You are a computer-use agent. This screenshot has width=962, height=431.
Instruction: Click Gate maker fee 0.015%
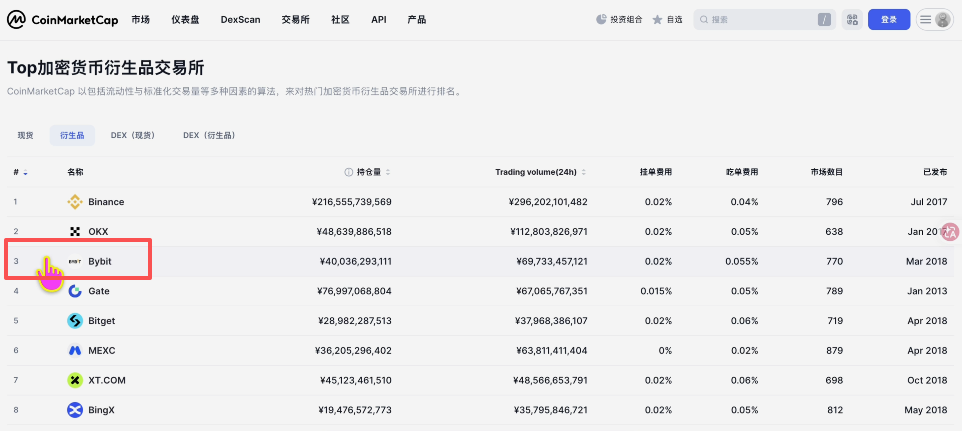(656, 291)
